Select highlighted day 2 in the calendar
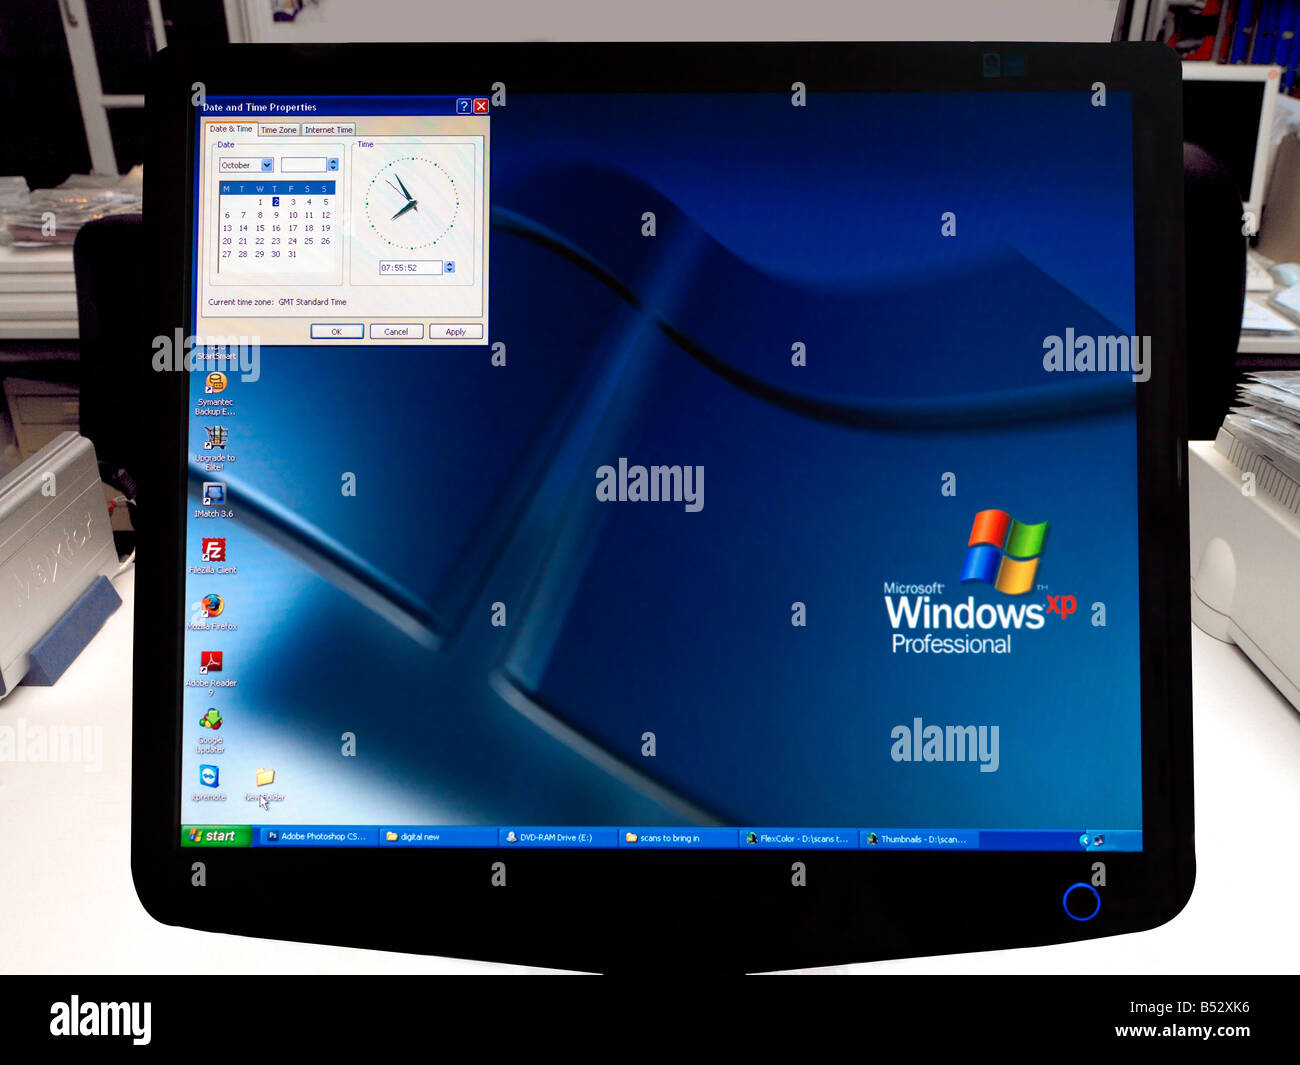Viewport: 1300px width, 1065px height. pyautogui.click(x=276, y=202)
